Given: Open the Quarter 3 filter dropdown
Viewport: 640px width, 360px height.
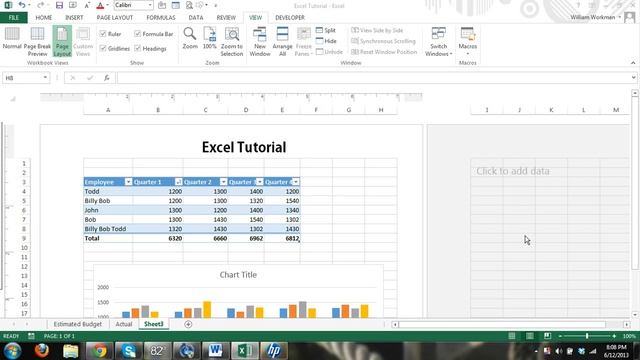Looking at the screenshot, I should (x=260, y=182).
